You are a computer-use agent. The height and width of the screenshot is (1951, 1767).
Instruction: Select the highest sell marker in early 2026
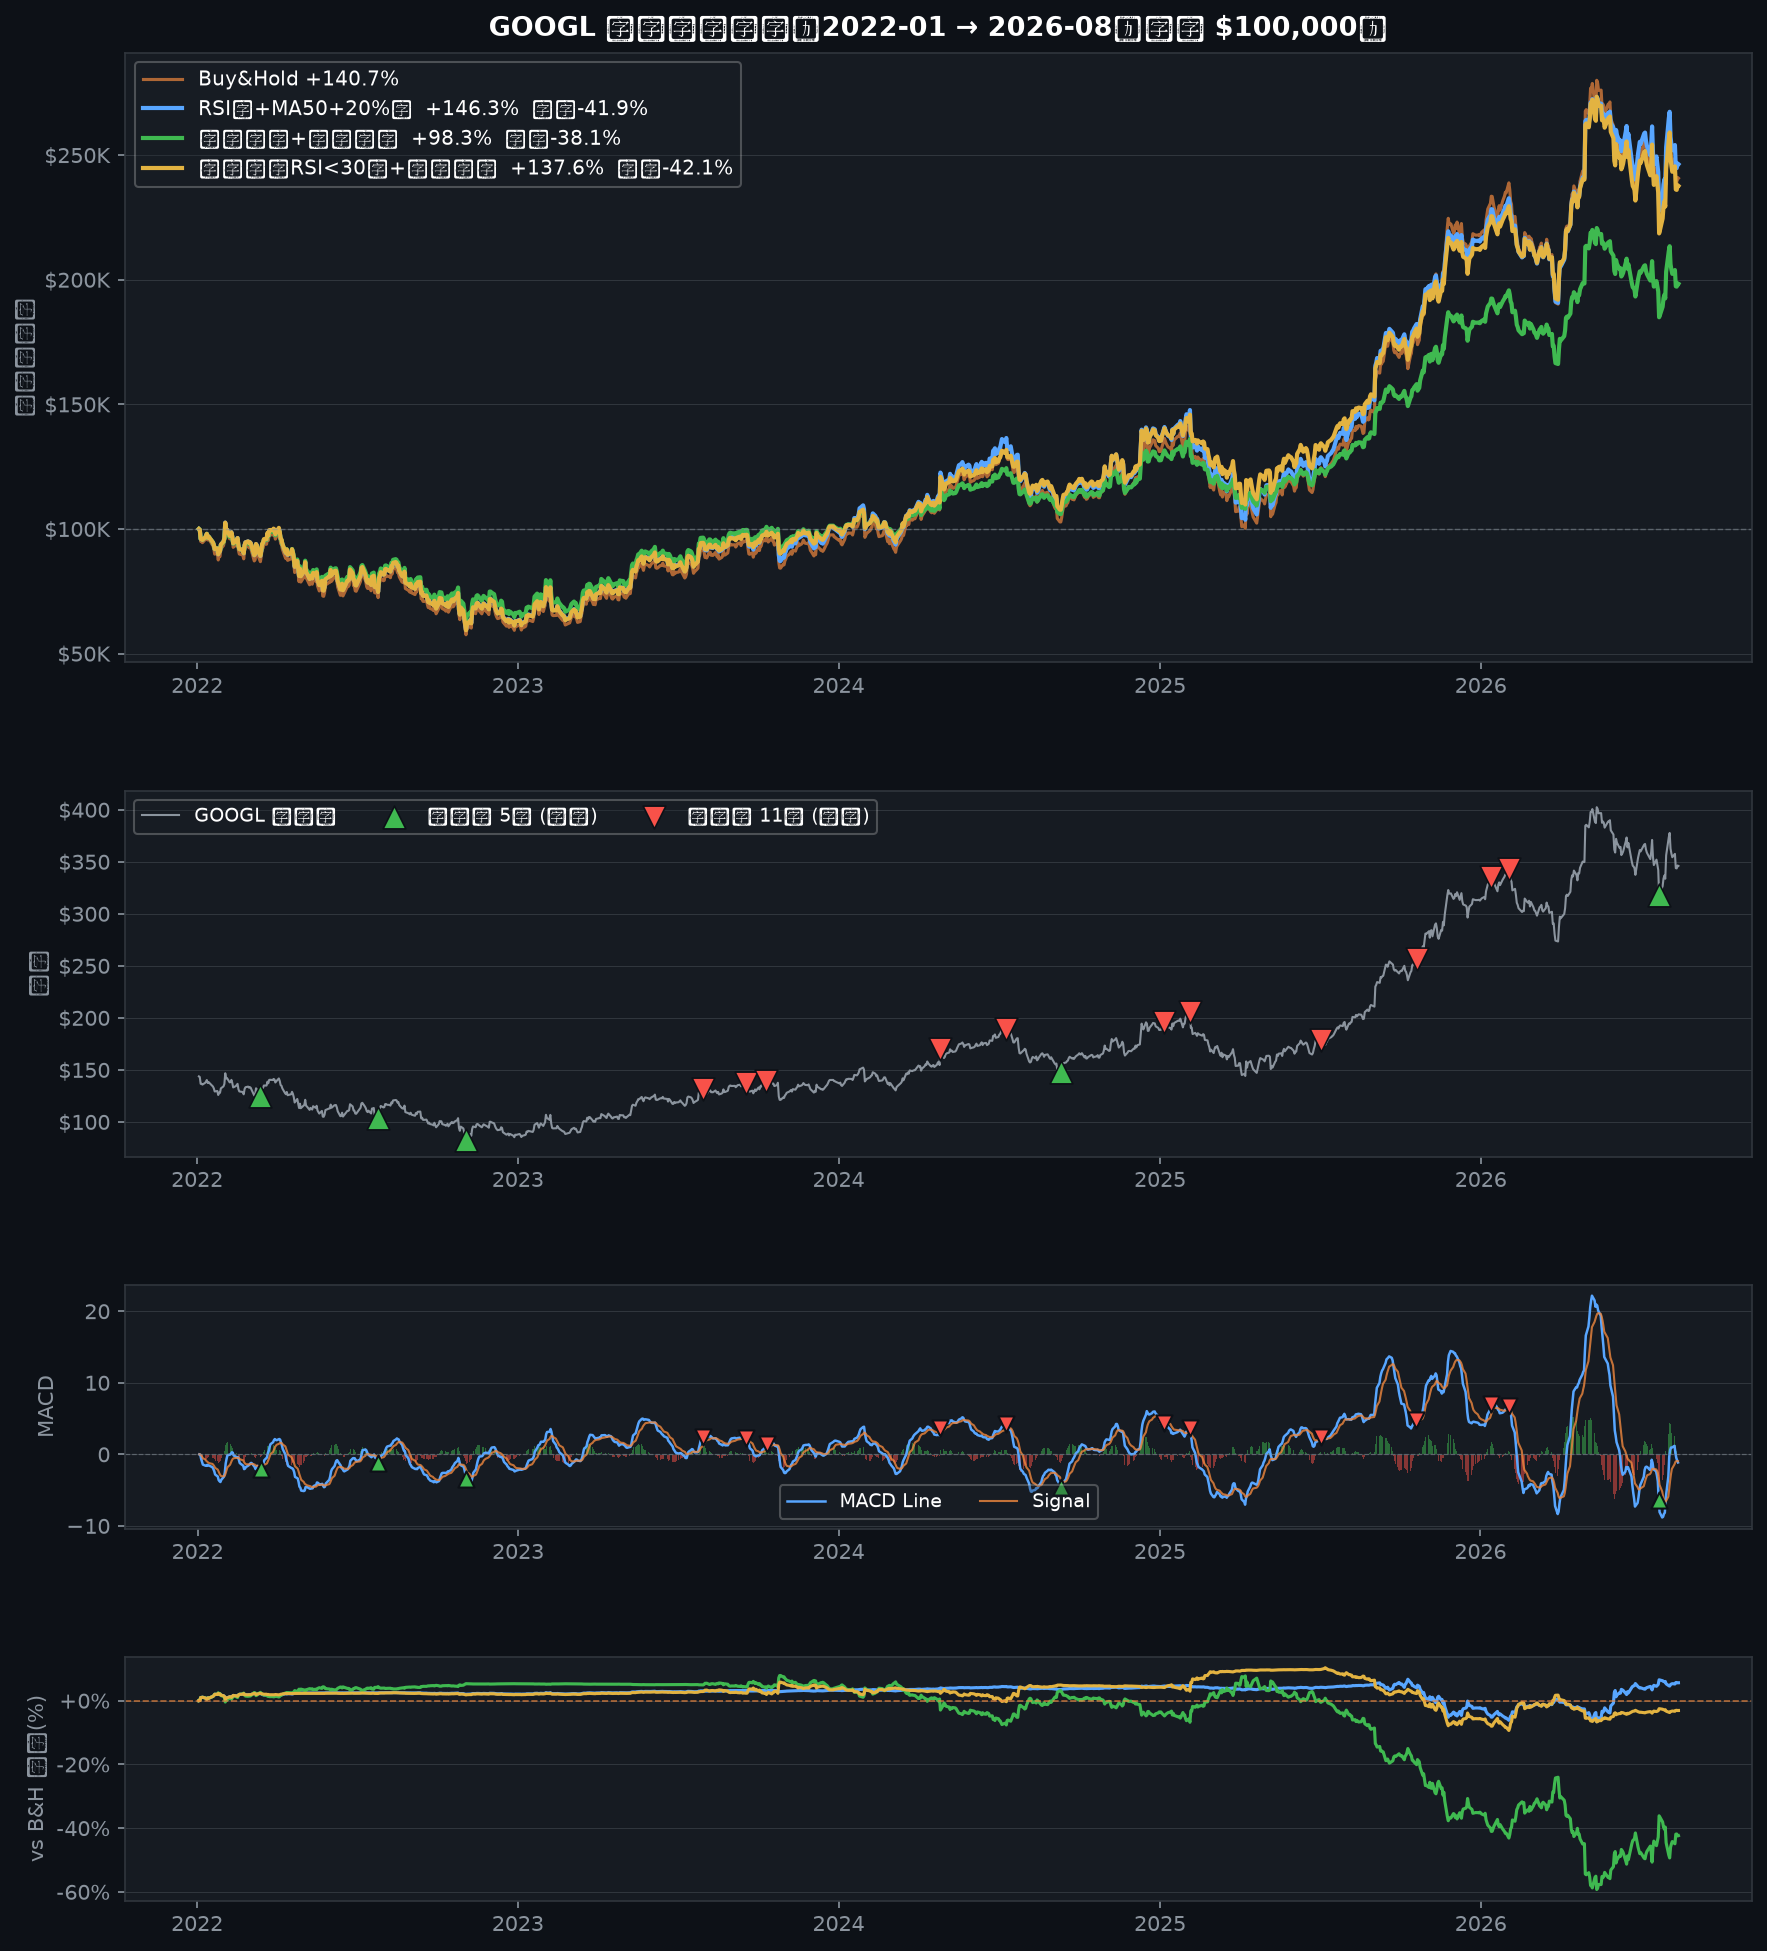click(x=1510, y=868)
